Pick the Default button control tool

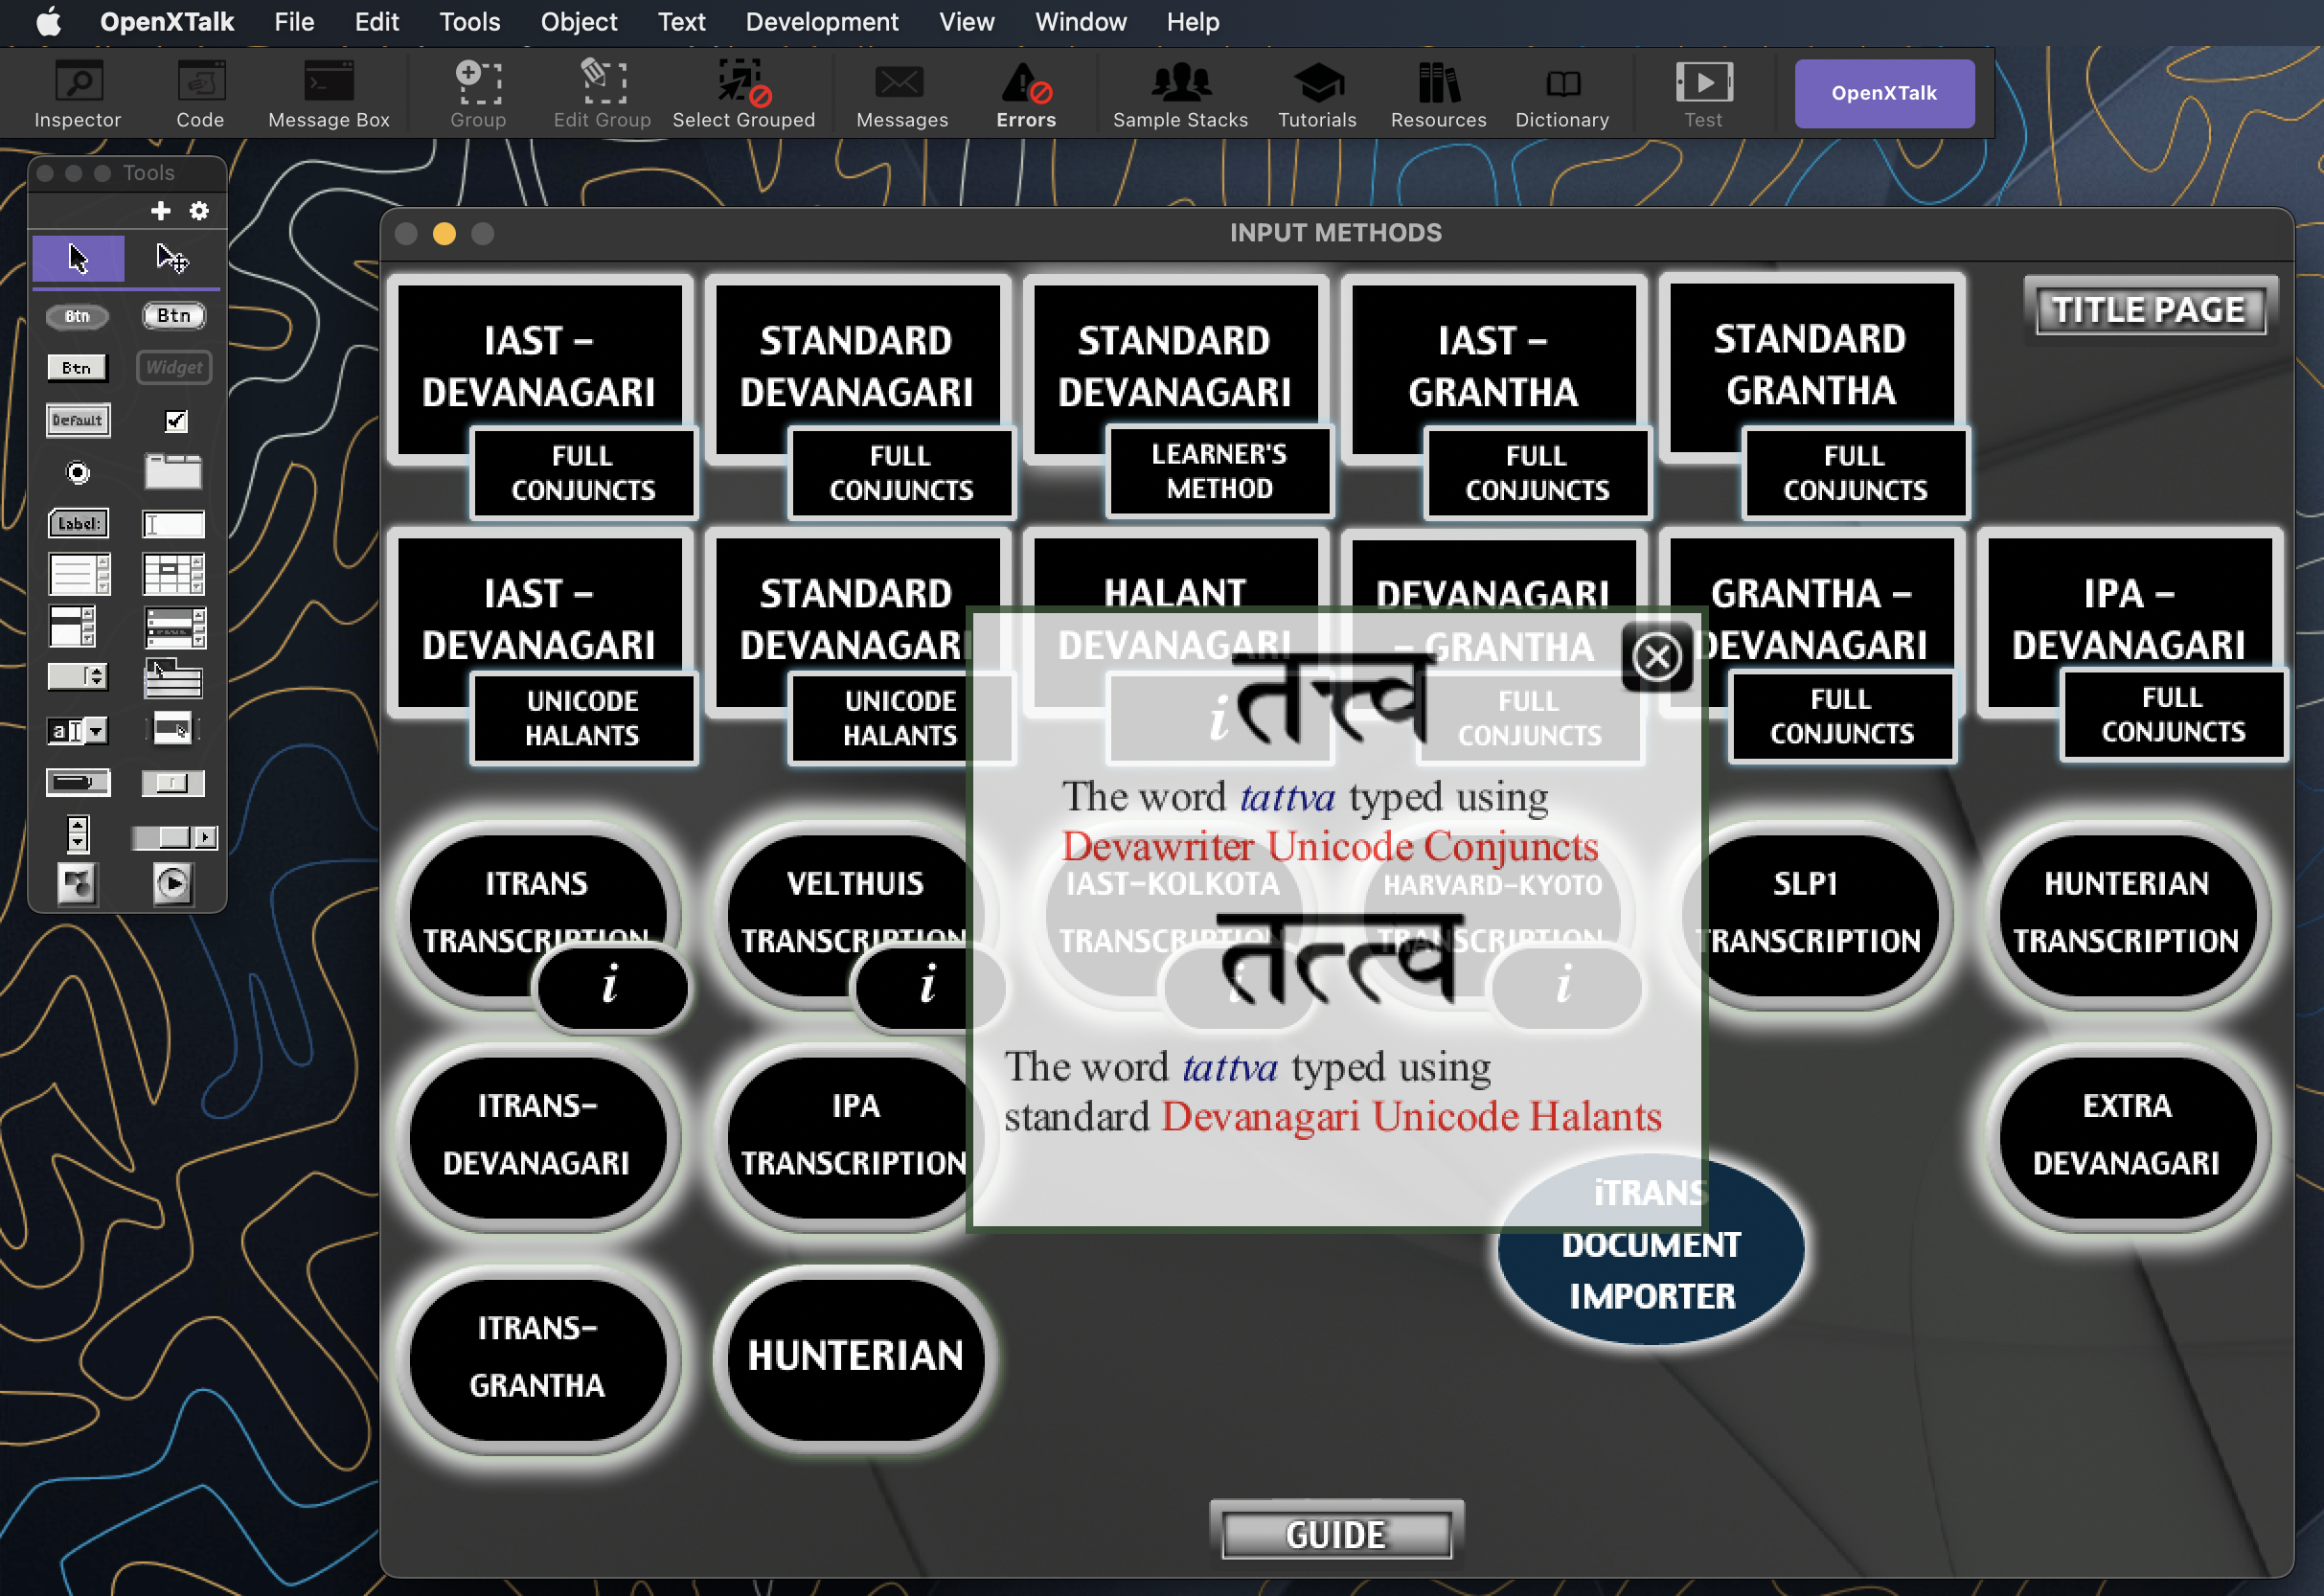tap(78, 420)
